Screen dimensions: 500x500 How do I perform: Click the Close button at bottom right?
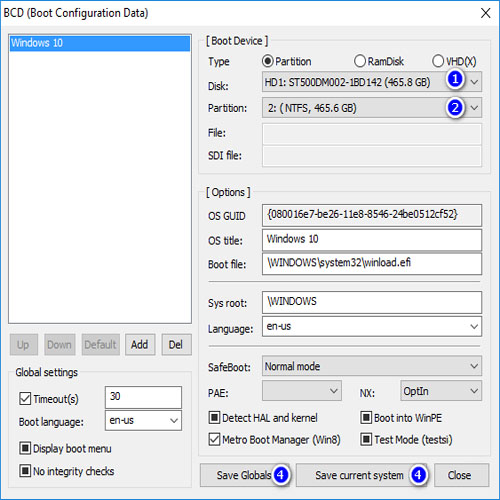pyautogui.click(x=462, y=475)
